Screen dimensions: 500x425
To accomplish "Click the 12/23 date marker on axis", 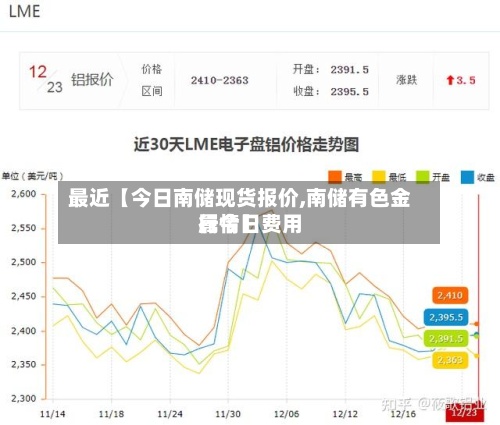I will point(464,413).
